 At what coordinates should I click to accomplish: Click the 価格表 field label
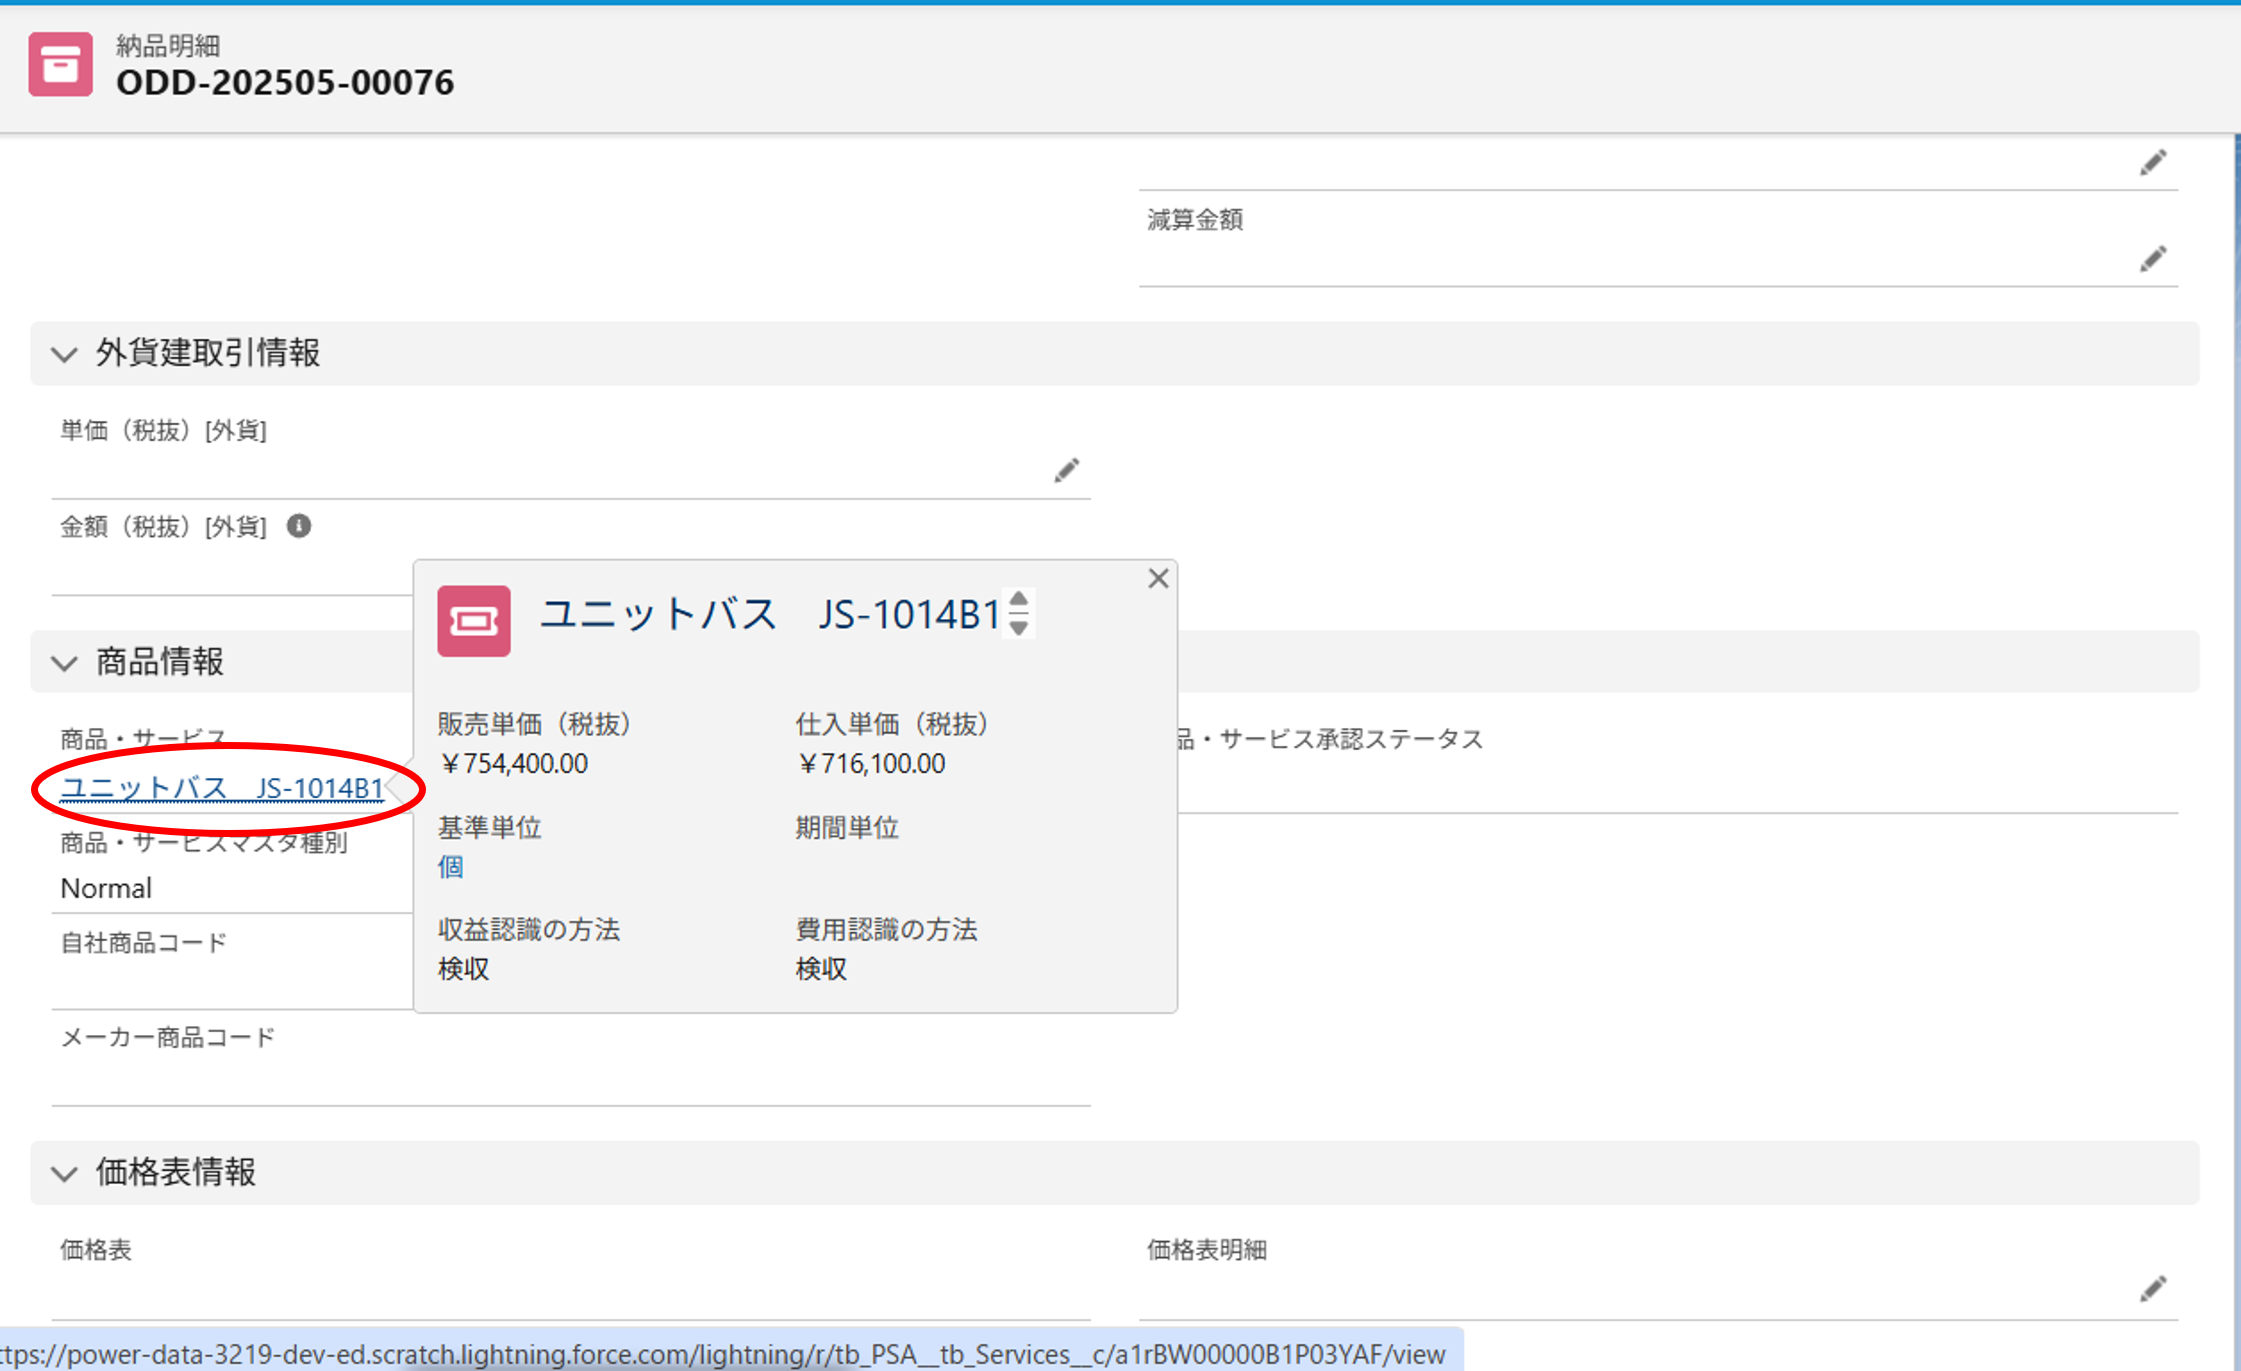(x=96, y=1250)
